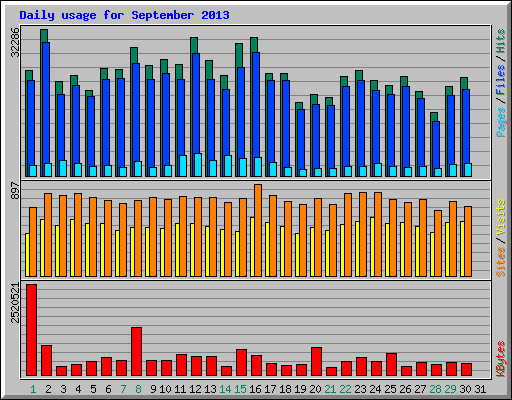Screen dimensions: 512x400
Task: Select day label '28' on the x-axis
Action: click(435, 389)
